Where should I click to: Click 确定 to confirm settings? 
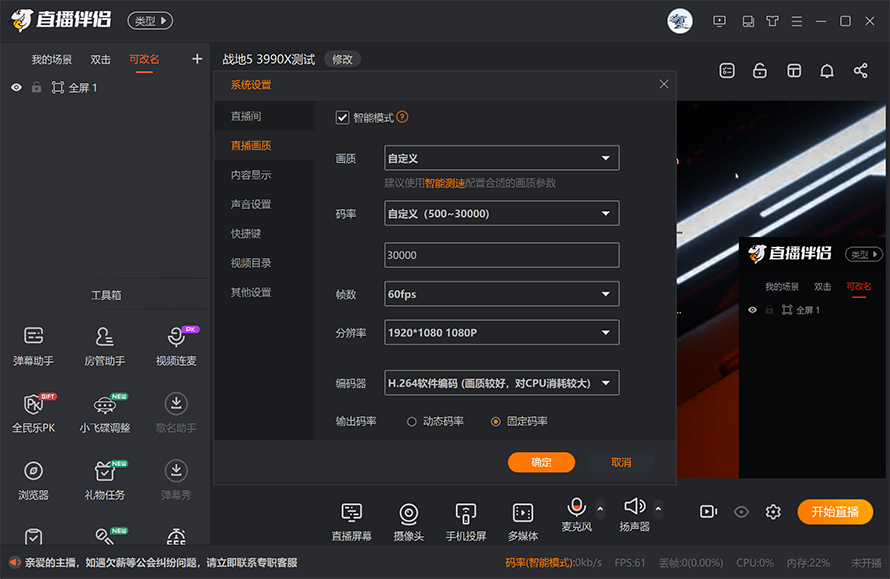pos(541,462)
